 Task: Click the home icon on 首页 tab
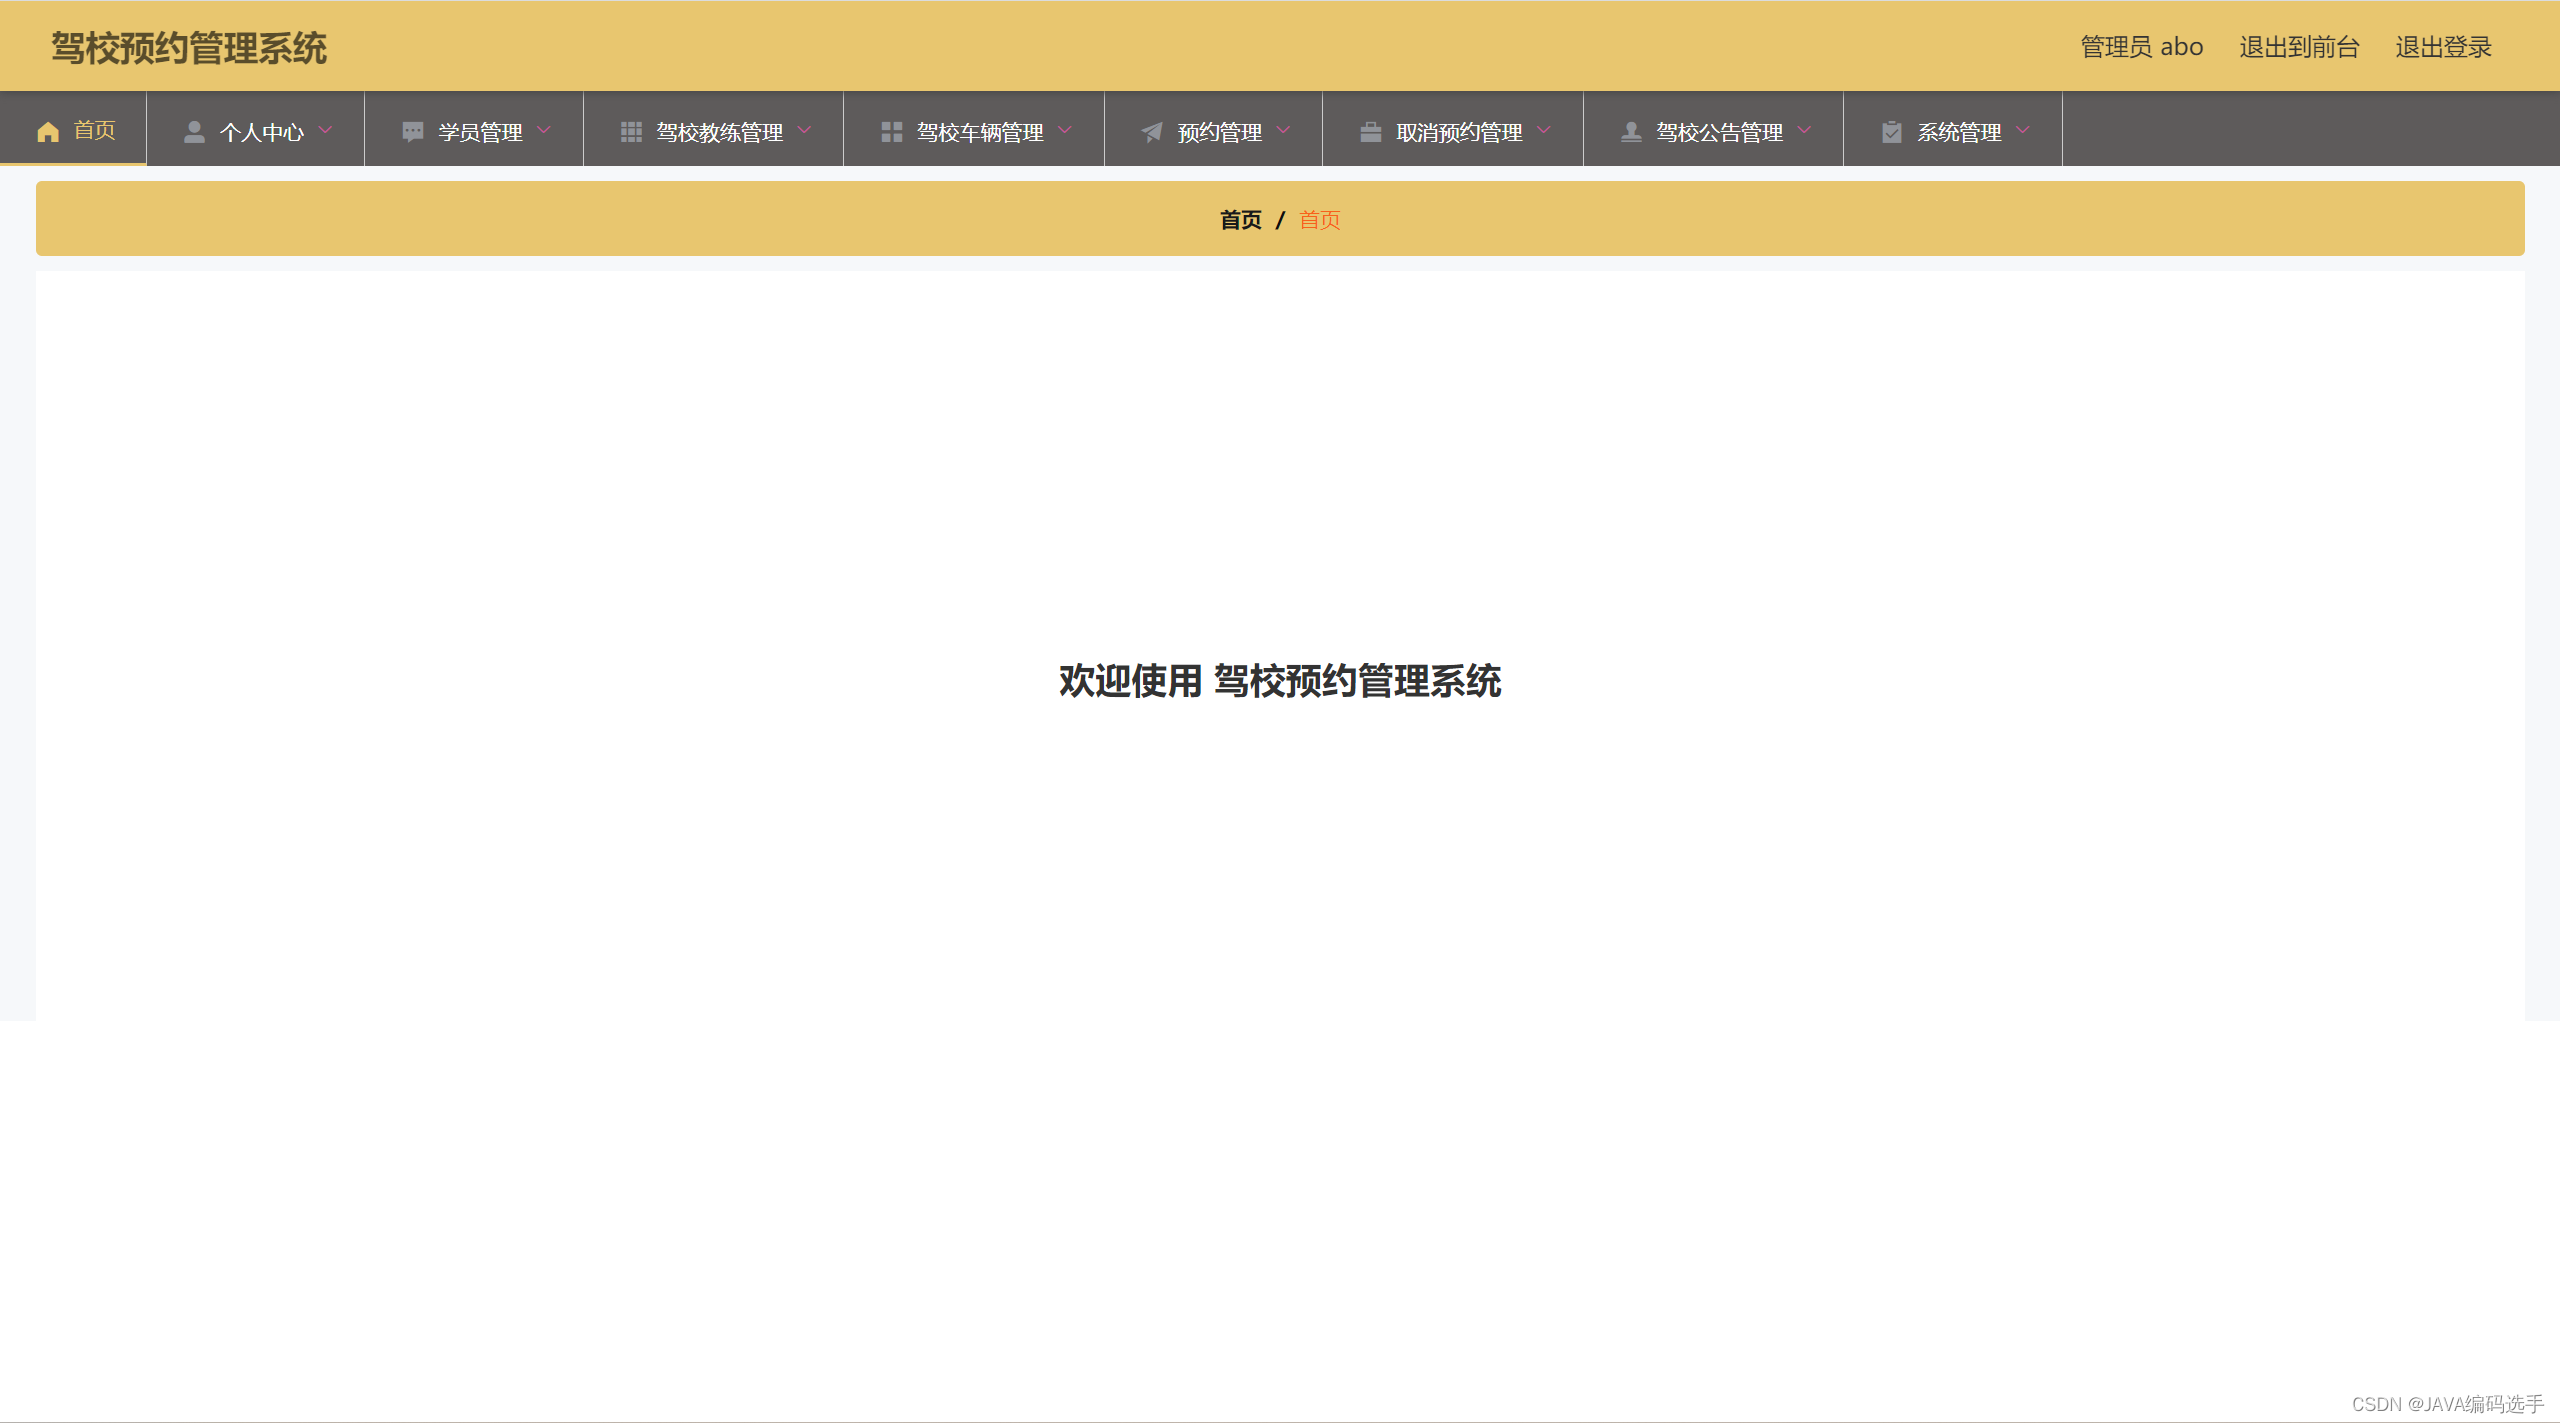tap(47, 130)
